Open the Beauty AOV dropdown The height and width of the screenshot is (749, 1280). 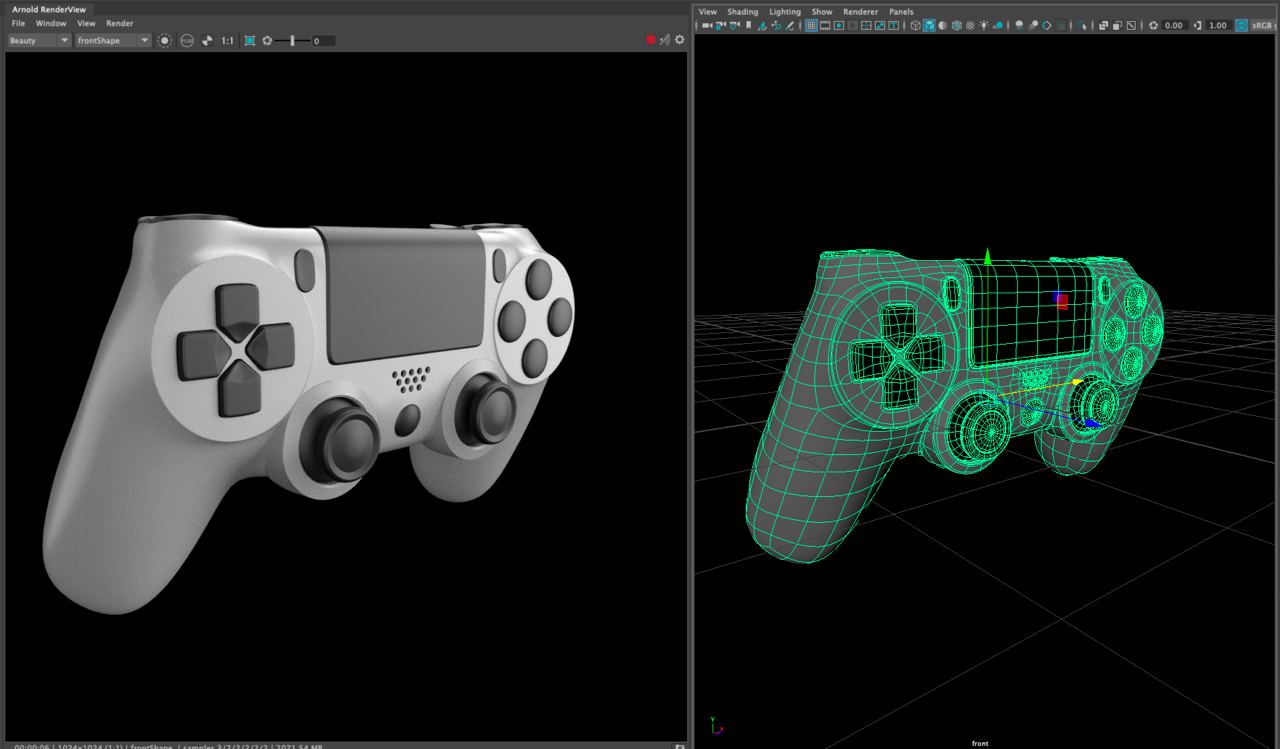39,40
